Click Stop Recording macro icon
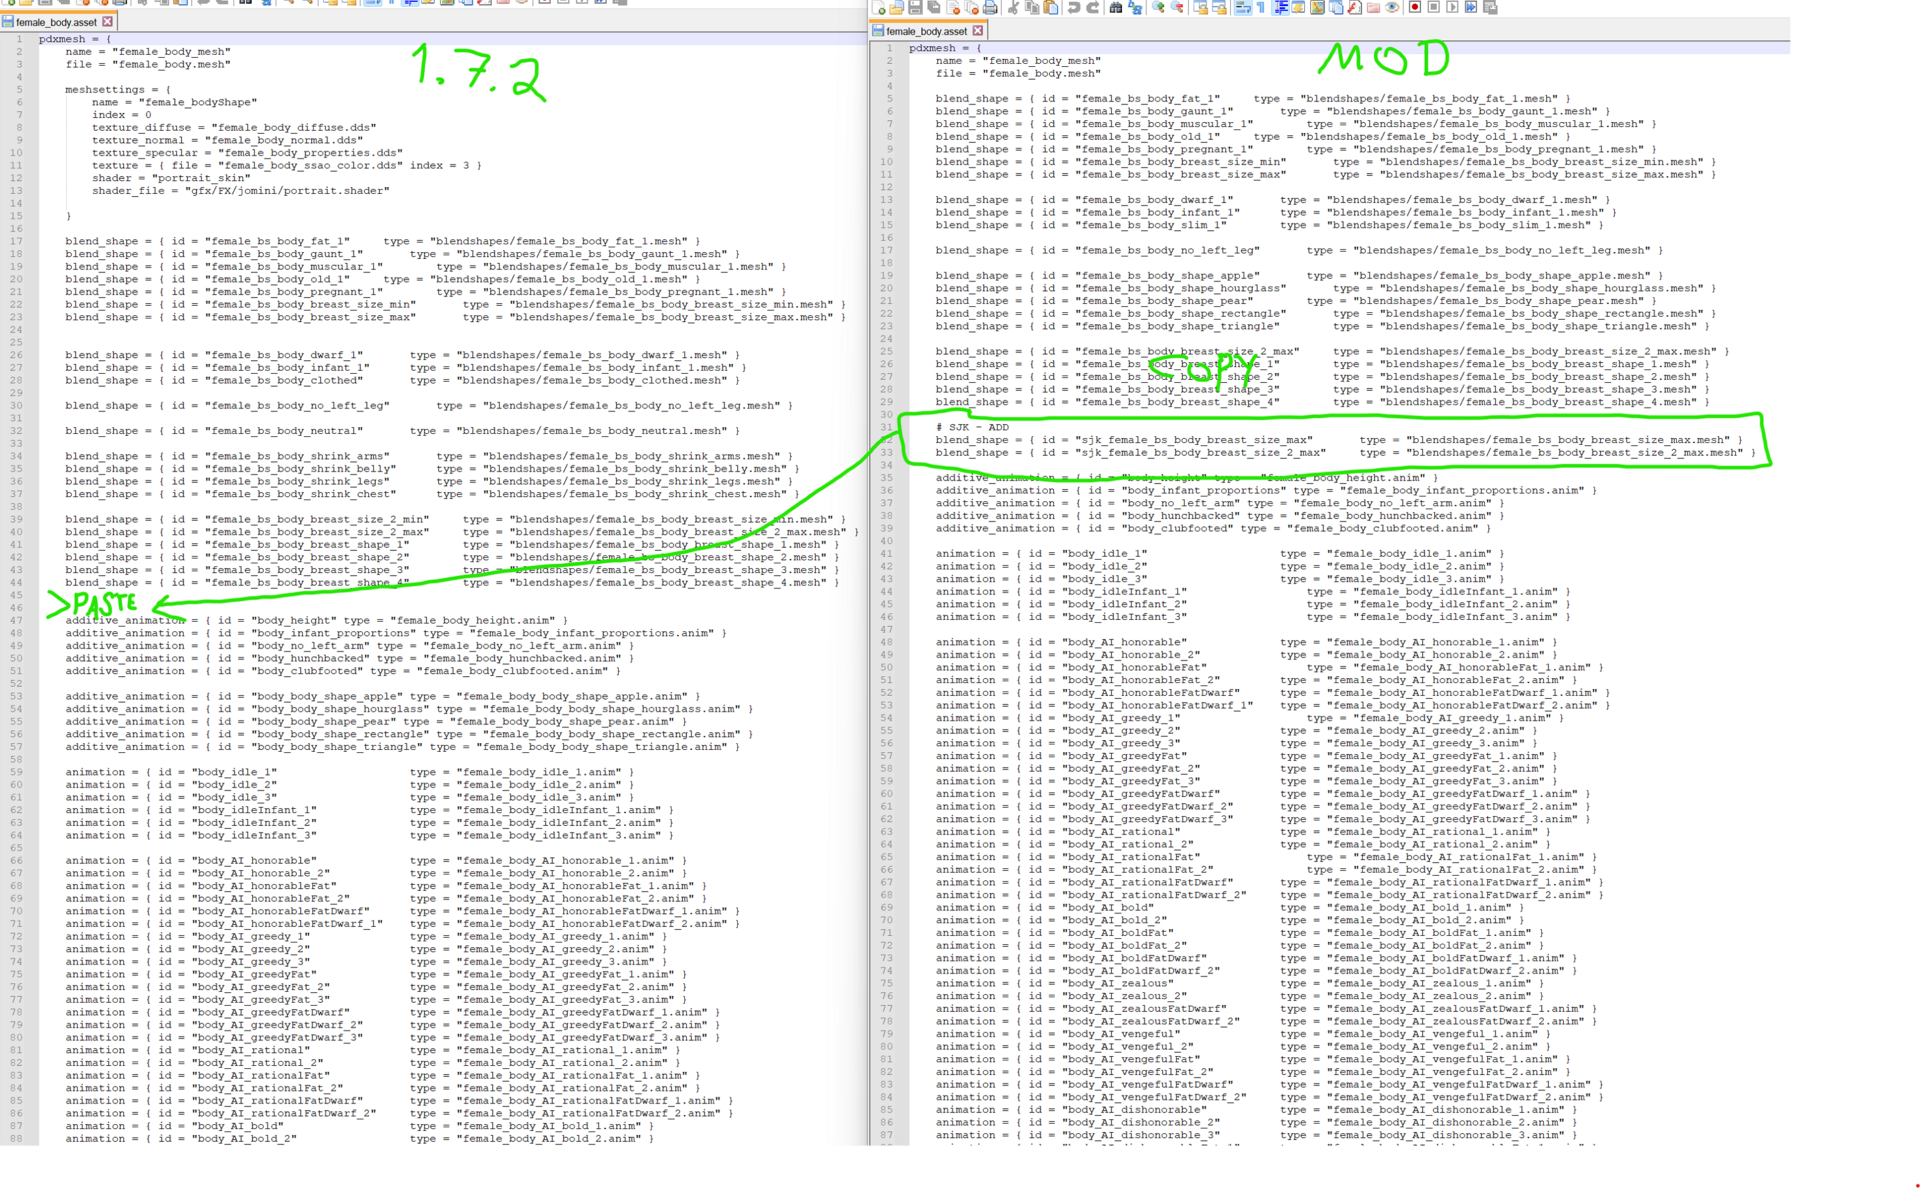Image resolution: width=1920 pixels, height=1188 pixels. (x=1433, y=7)
